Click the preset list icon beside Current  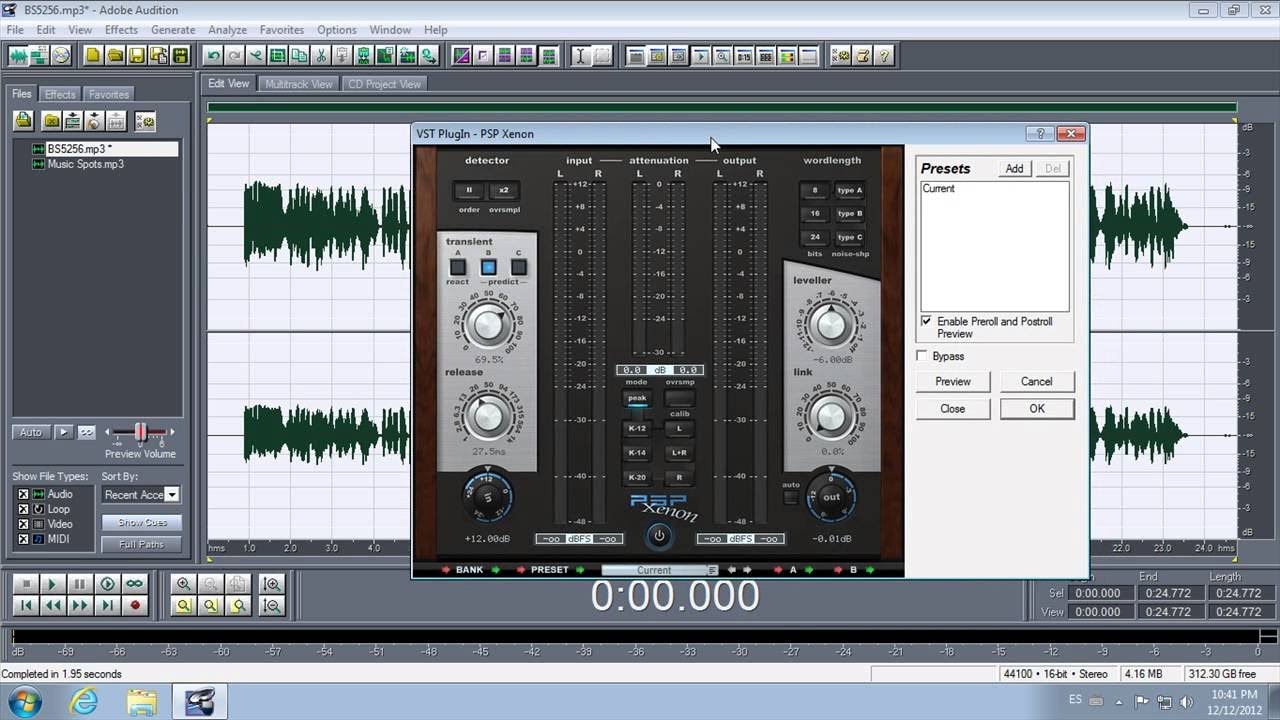[x=712, y=570]
